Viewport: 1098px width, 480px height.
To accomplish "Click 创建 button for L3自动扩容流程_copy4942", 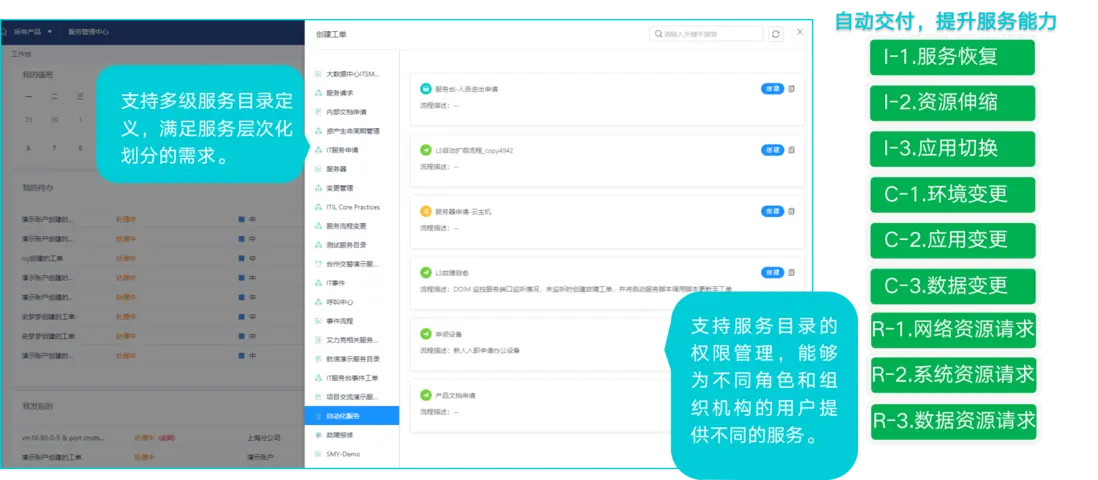I will click(x=772, y=150).
